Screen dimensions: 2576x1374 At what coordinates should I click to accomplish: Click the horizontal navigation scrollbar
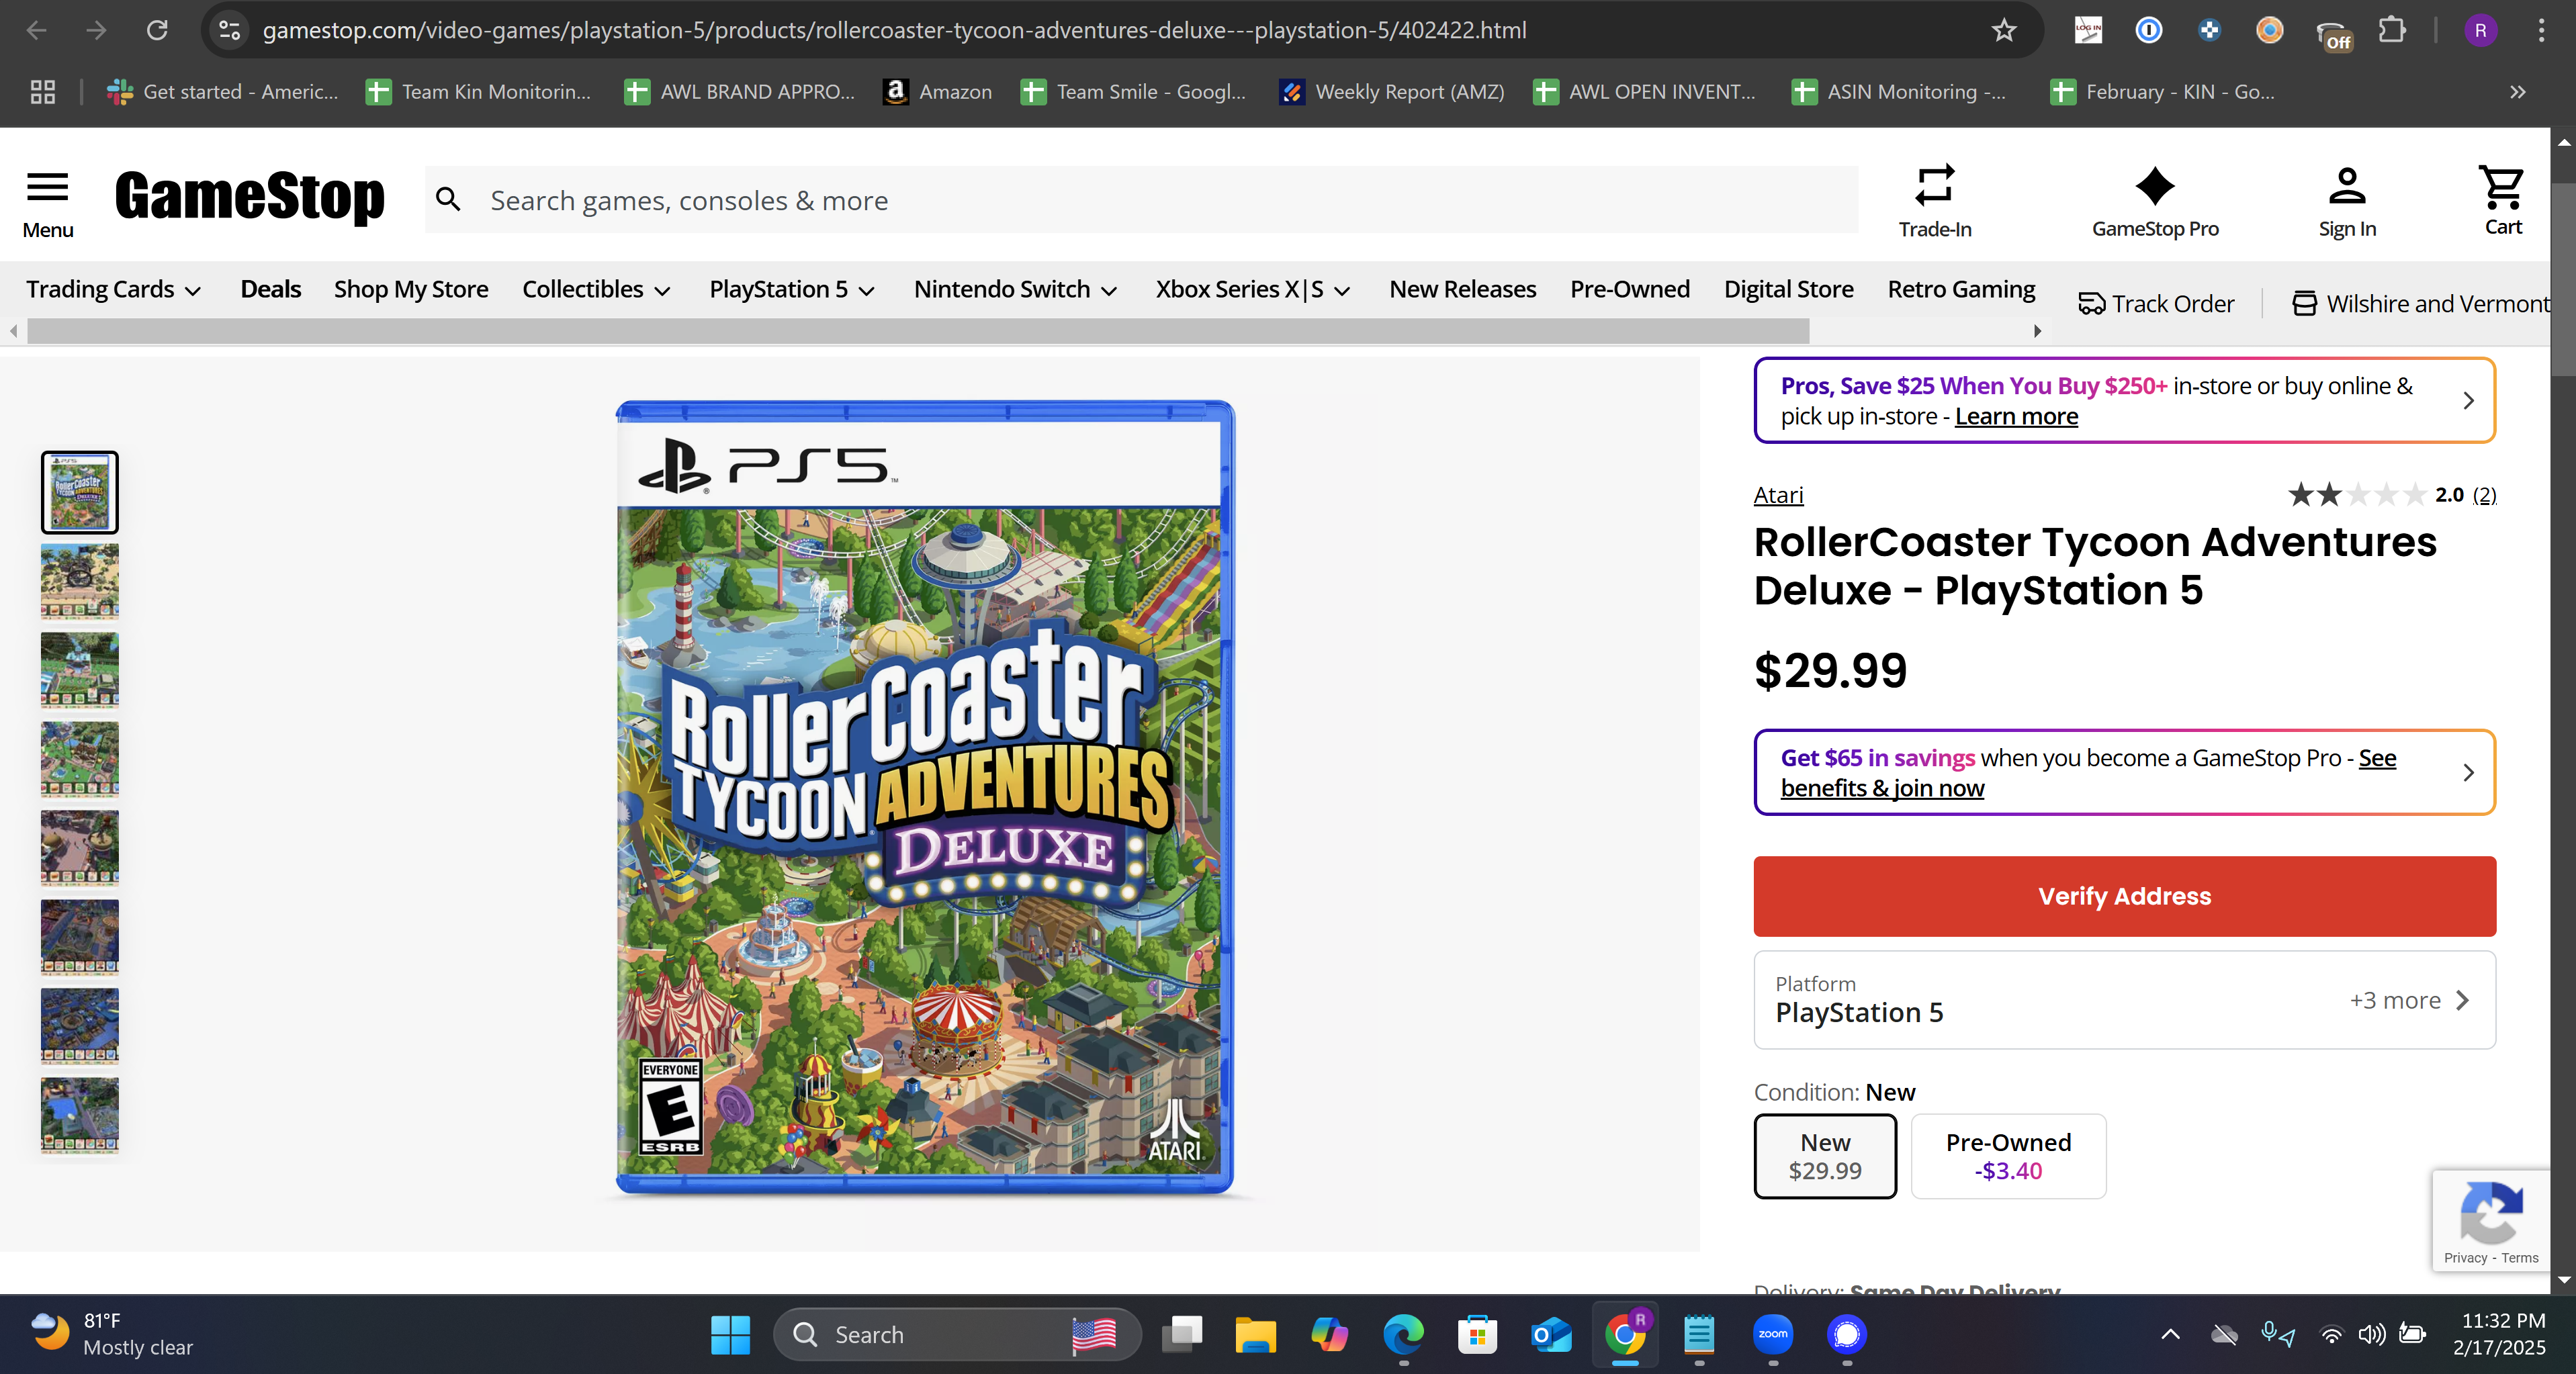point(918,331)
